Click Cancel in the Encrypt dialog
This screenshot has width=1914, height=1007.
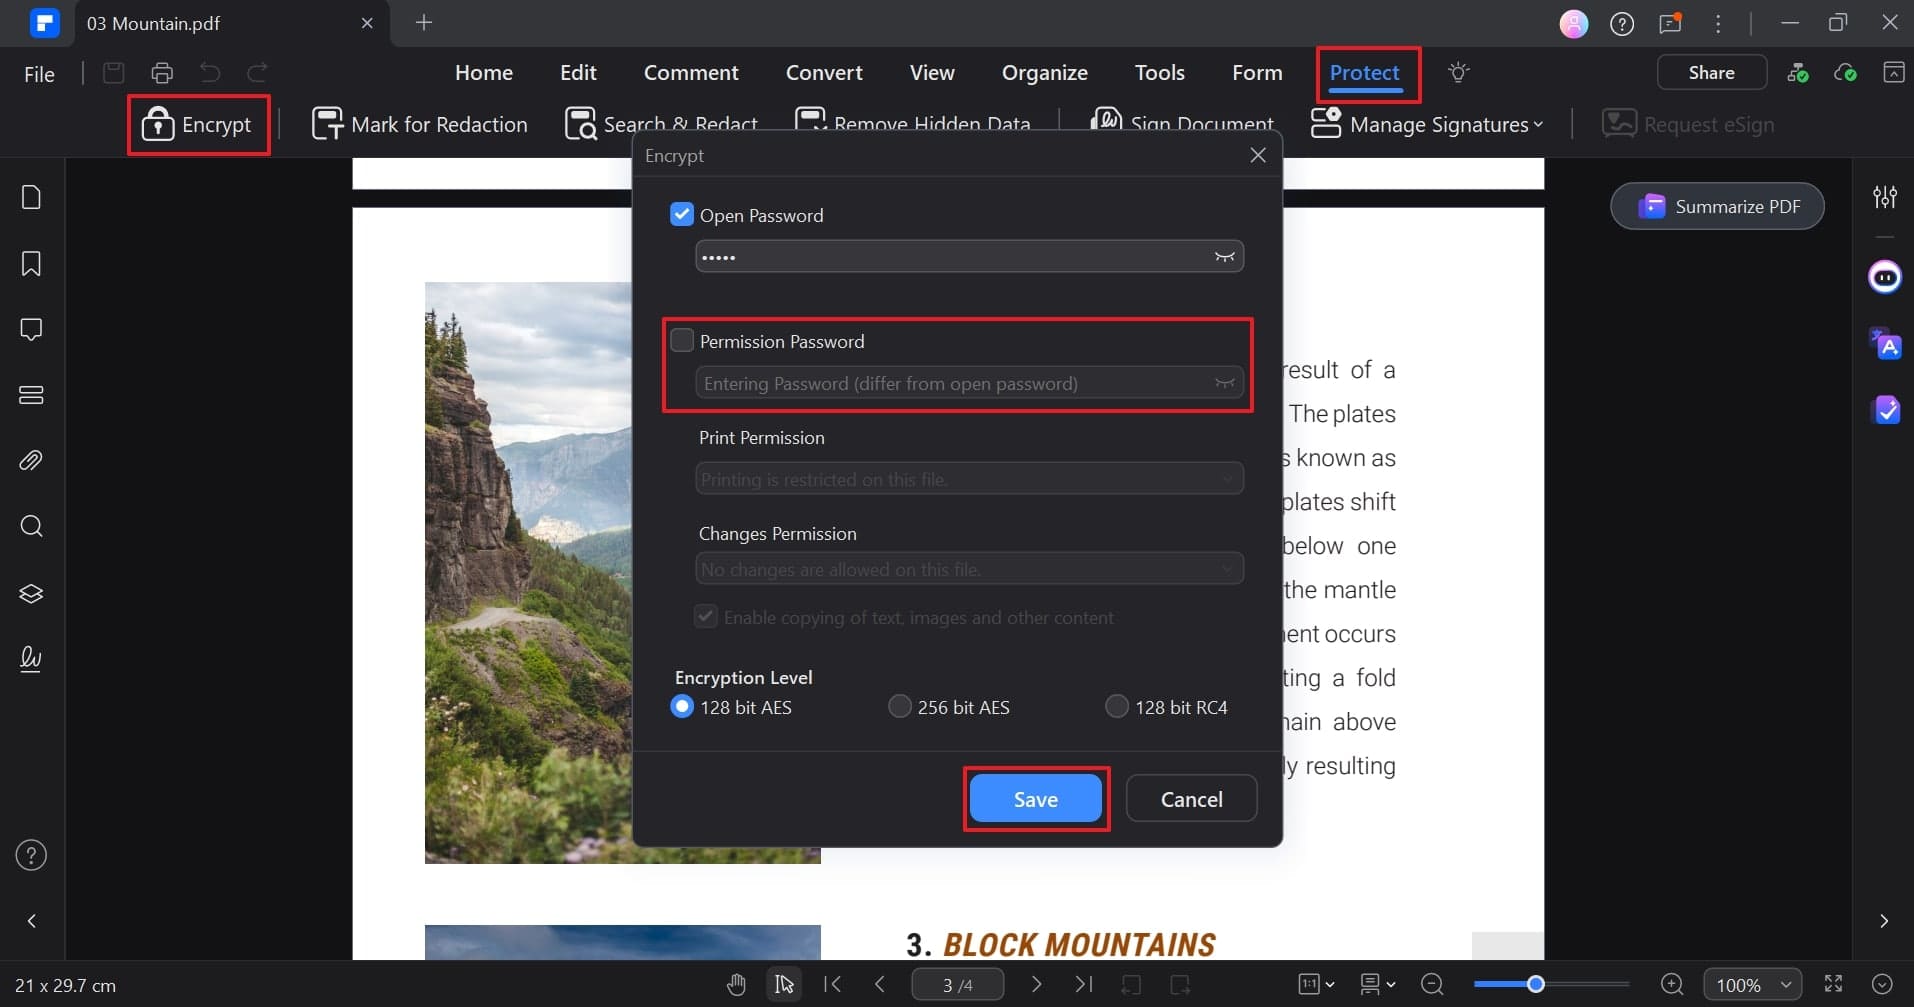click(x=1192, y=799)
